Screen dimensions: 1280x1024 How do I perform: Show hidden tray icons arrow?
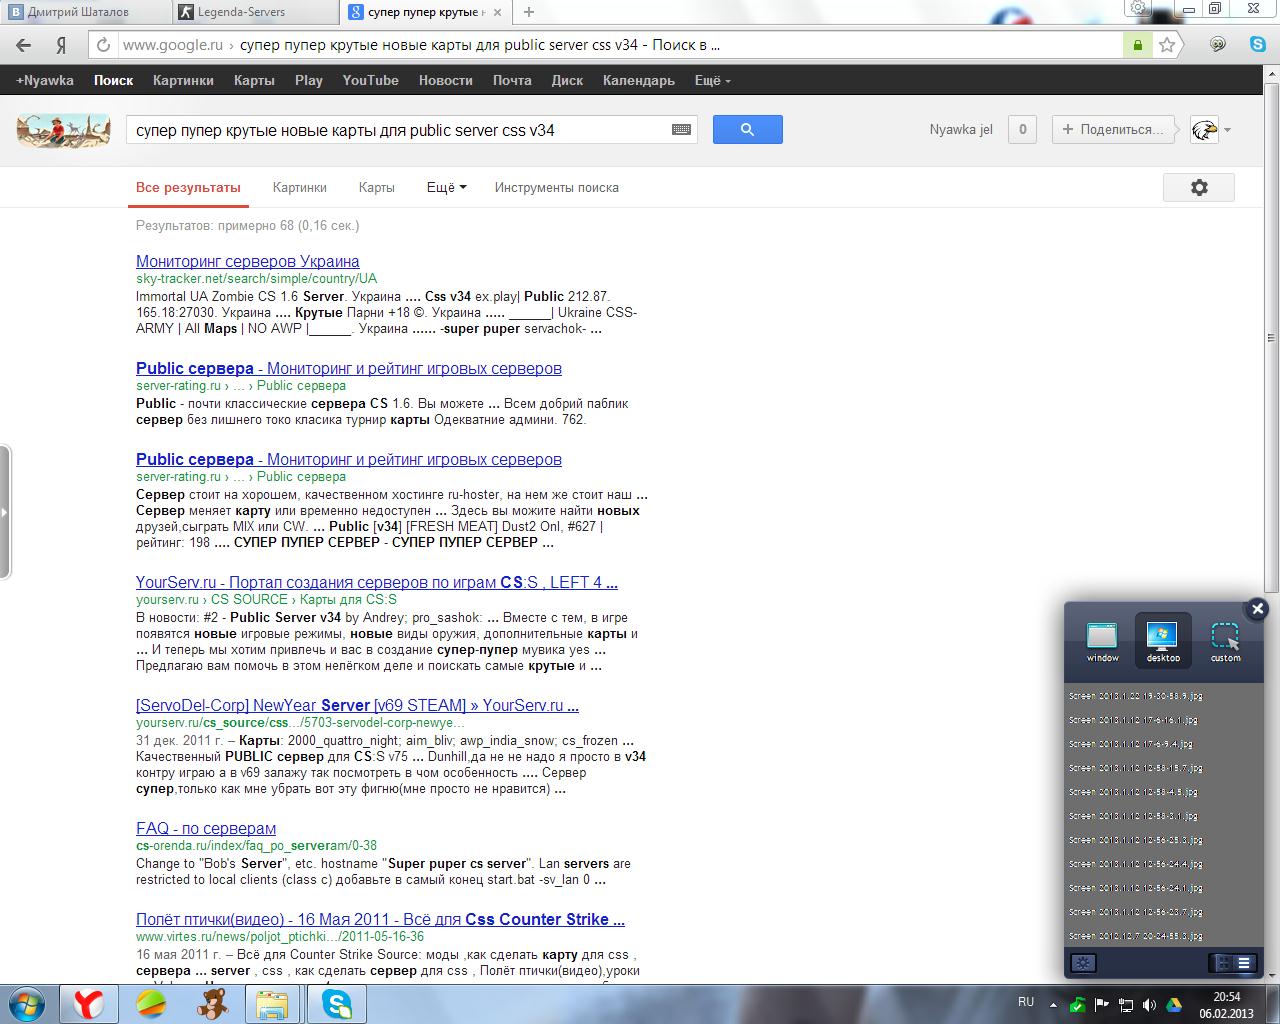point(1053,1004)
